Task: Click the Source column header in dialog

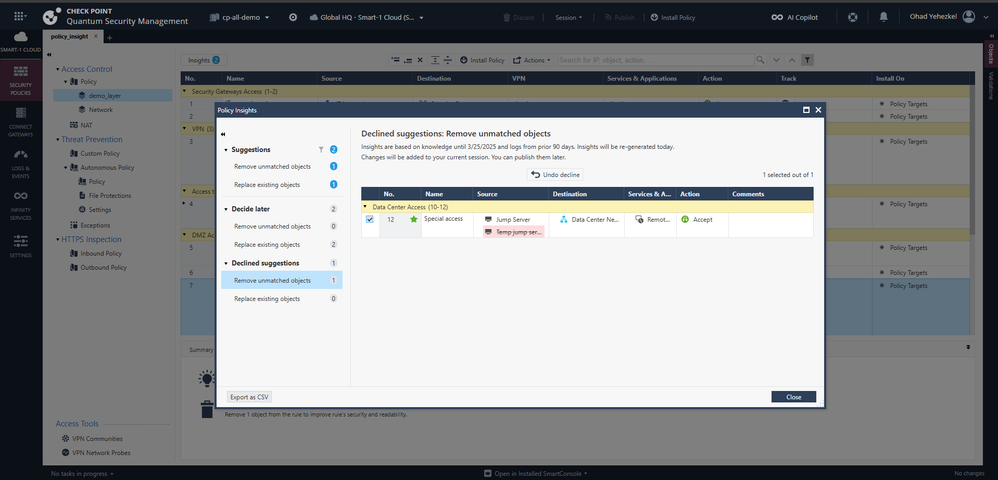Action: [x=510, y=194]
